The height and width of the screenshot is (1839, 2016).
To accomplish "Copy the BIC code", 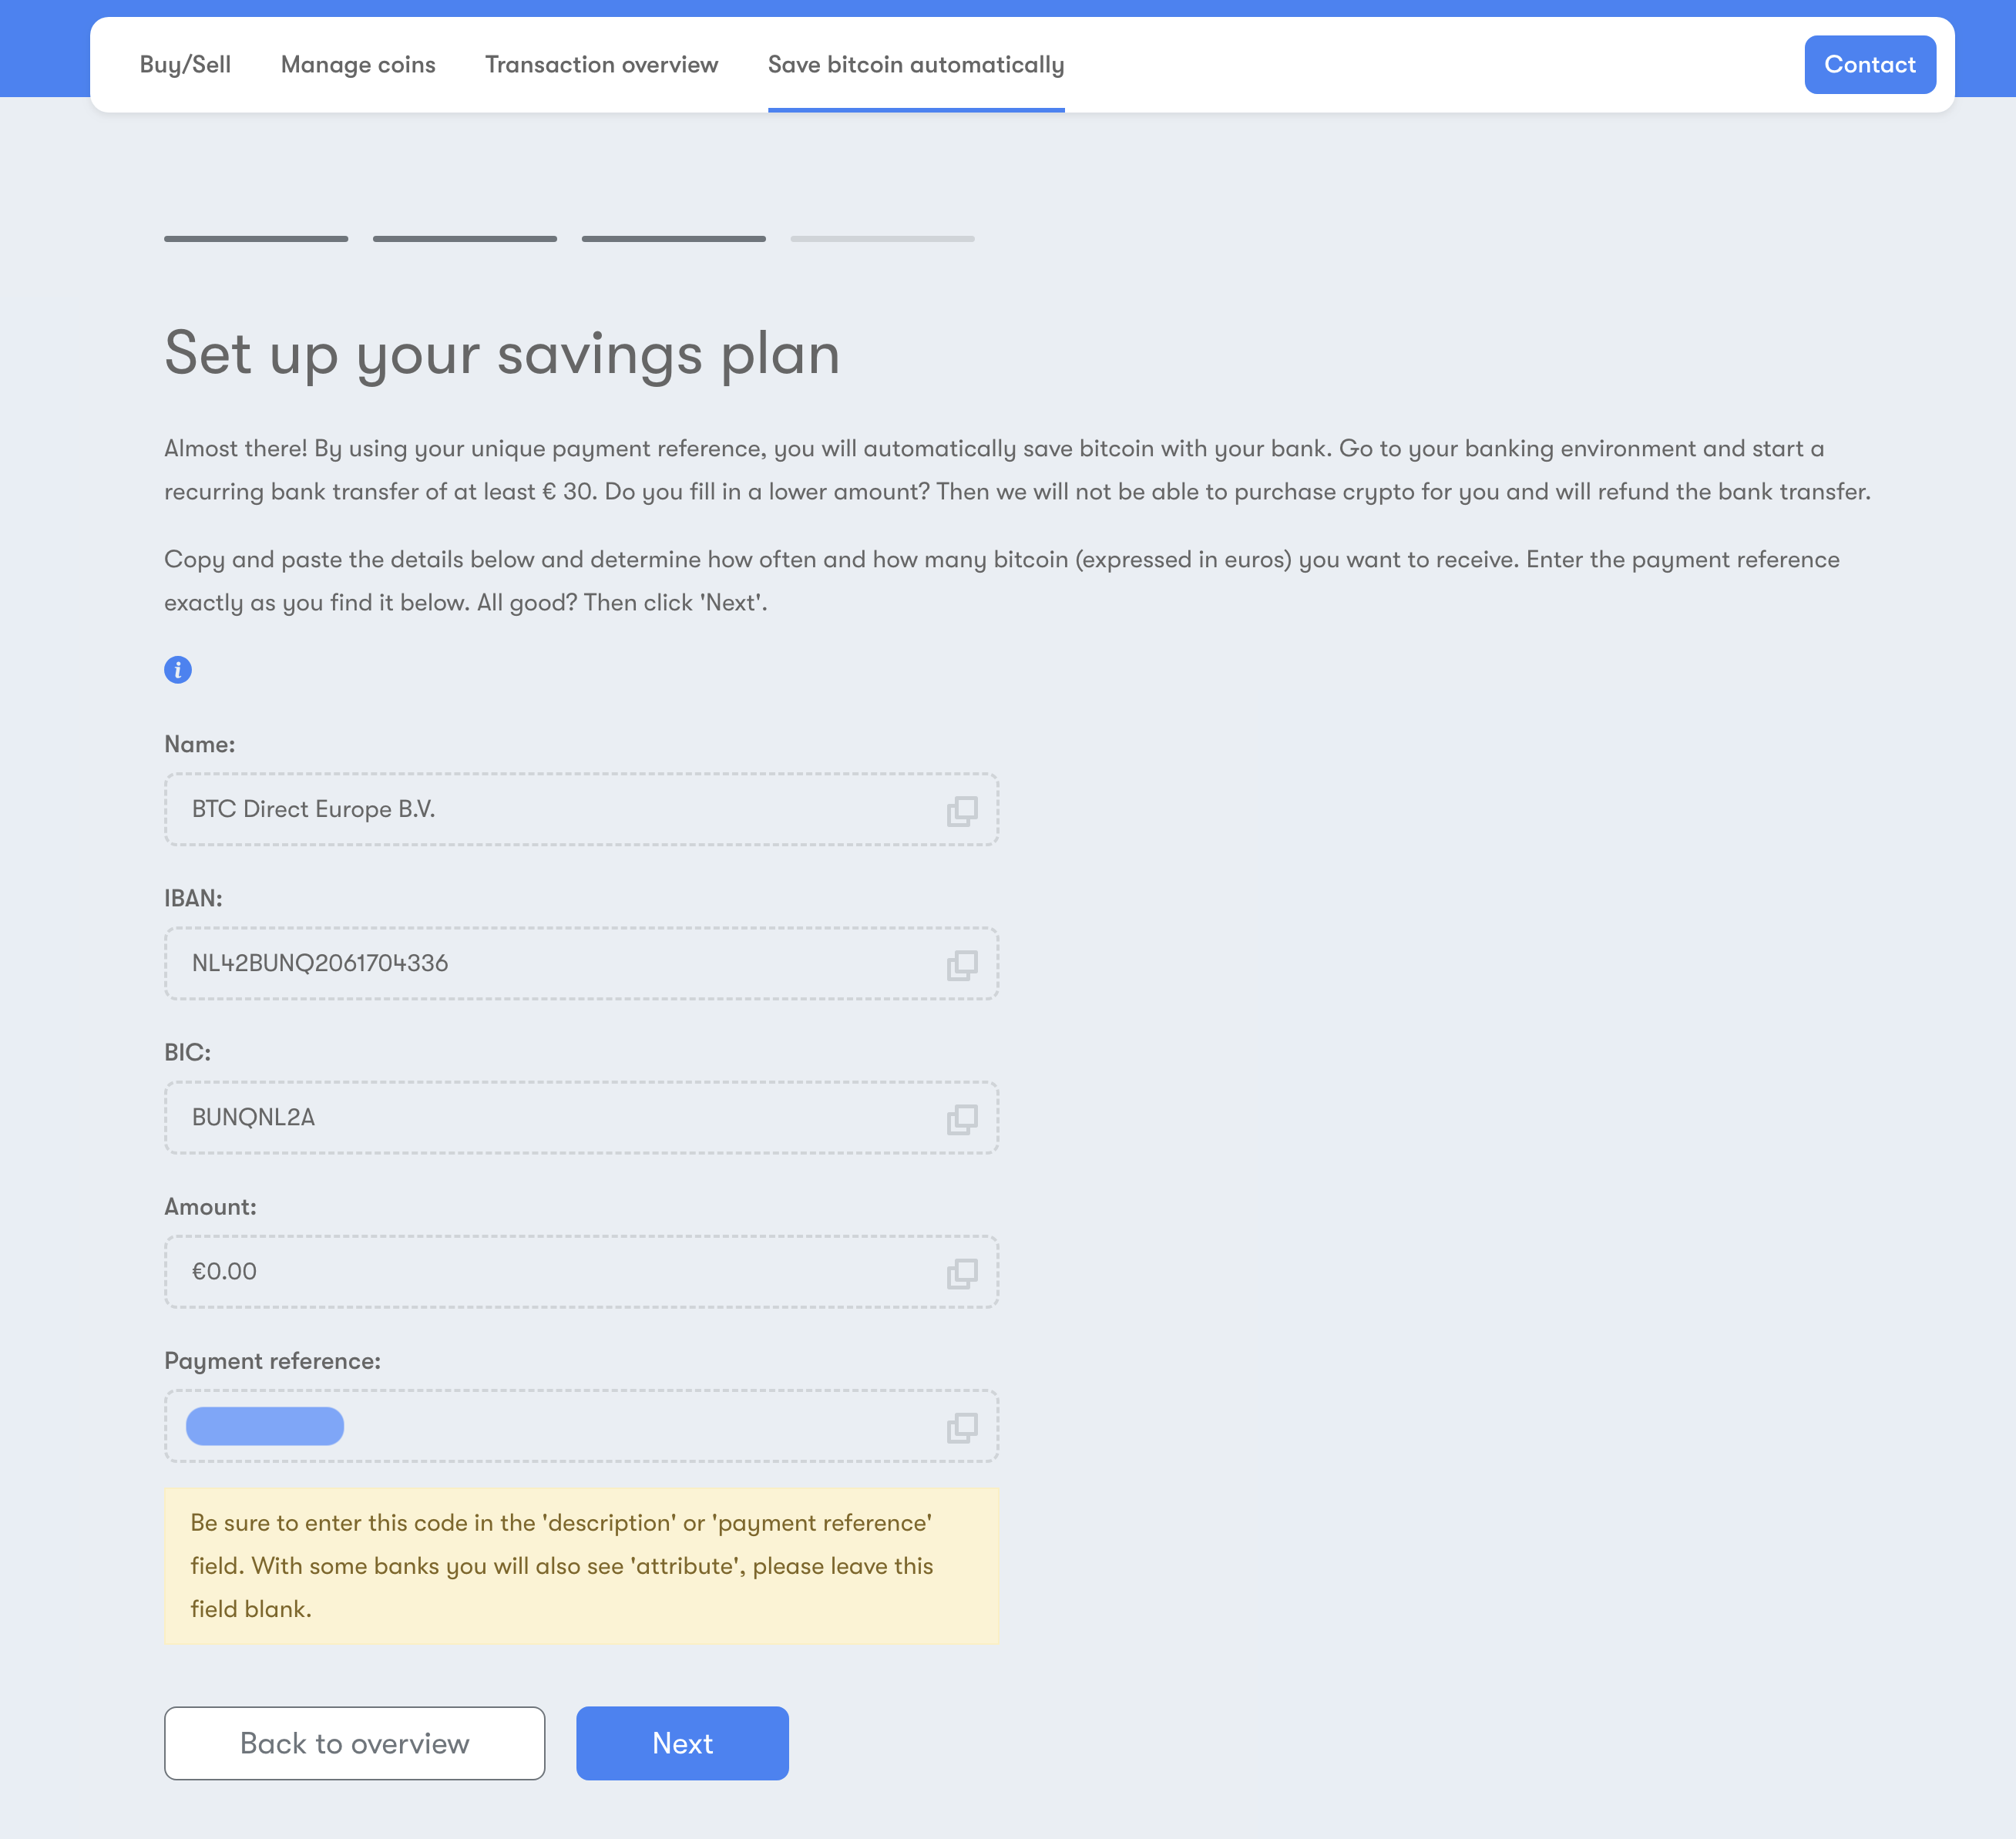I will [962, 1118].
